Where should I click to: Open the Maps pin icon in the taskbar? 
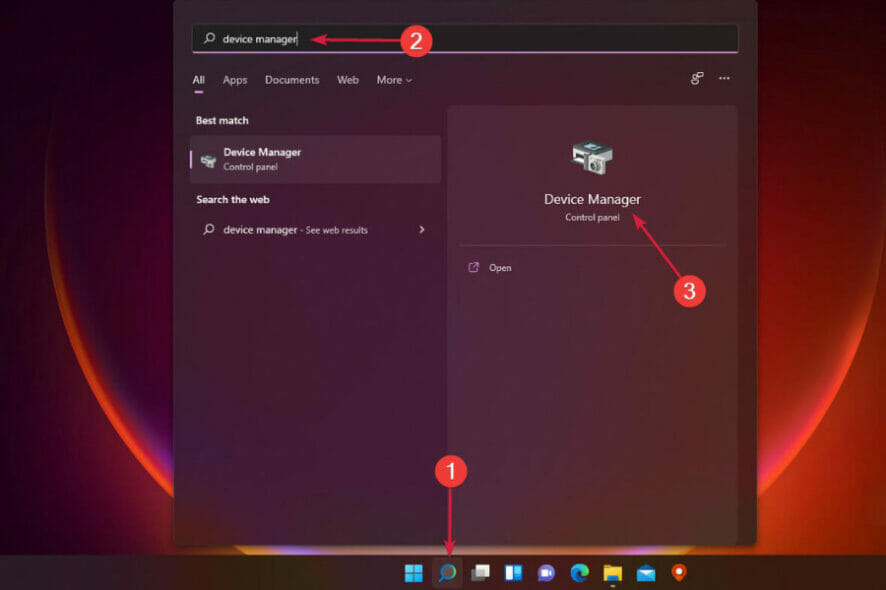[x=679, y=572]
